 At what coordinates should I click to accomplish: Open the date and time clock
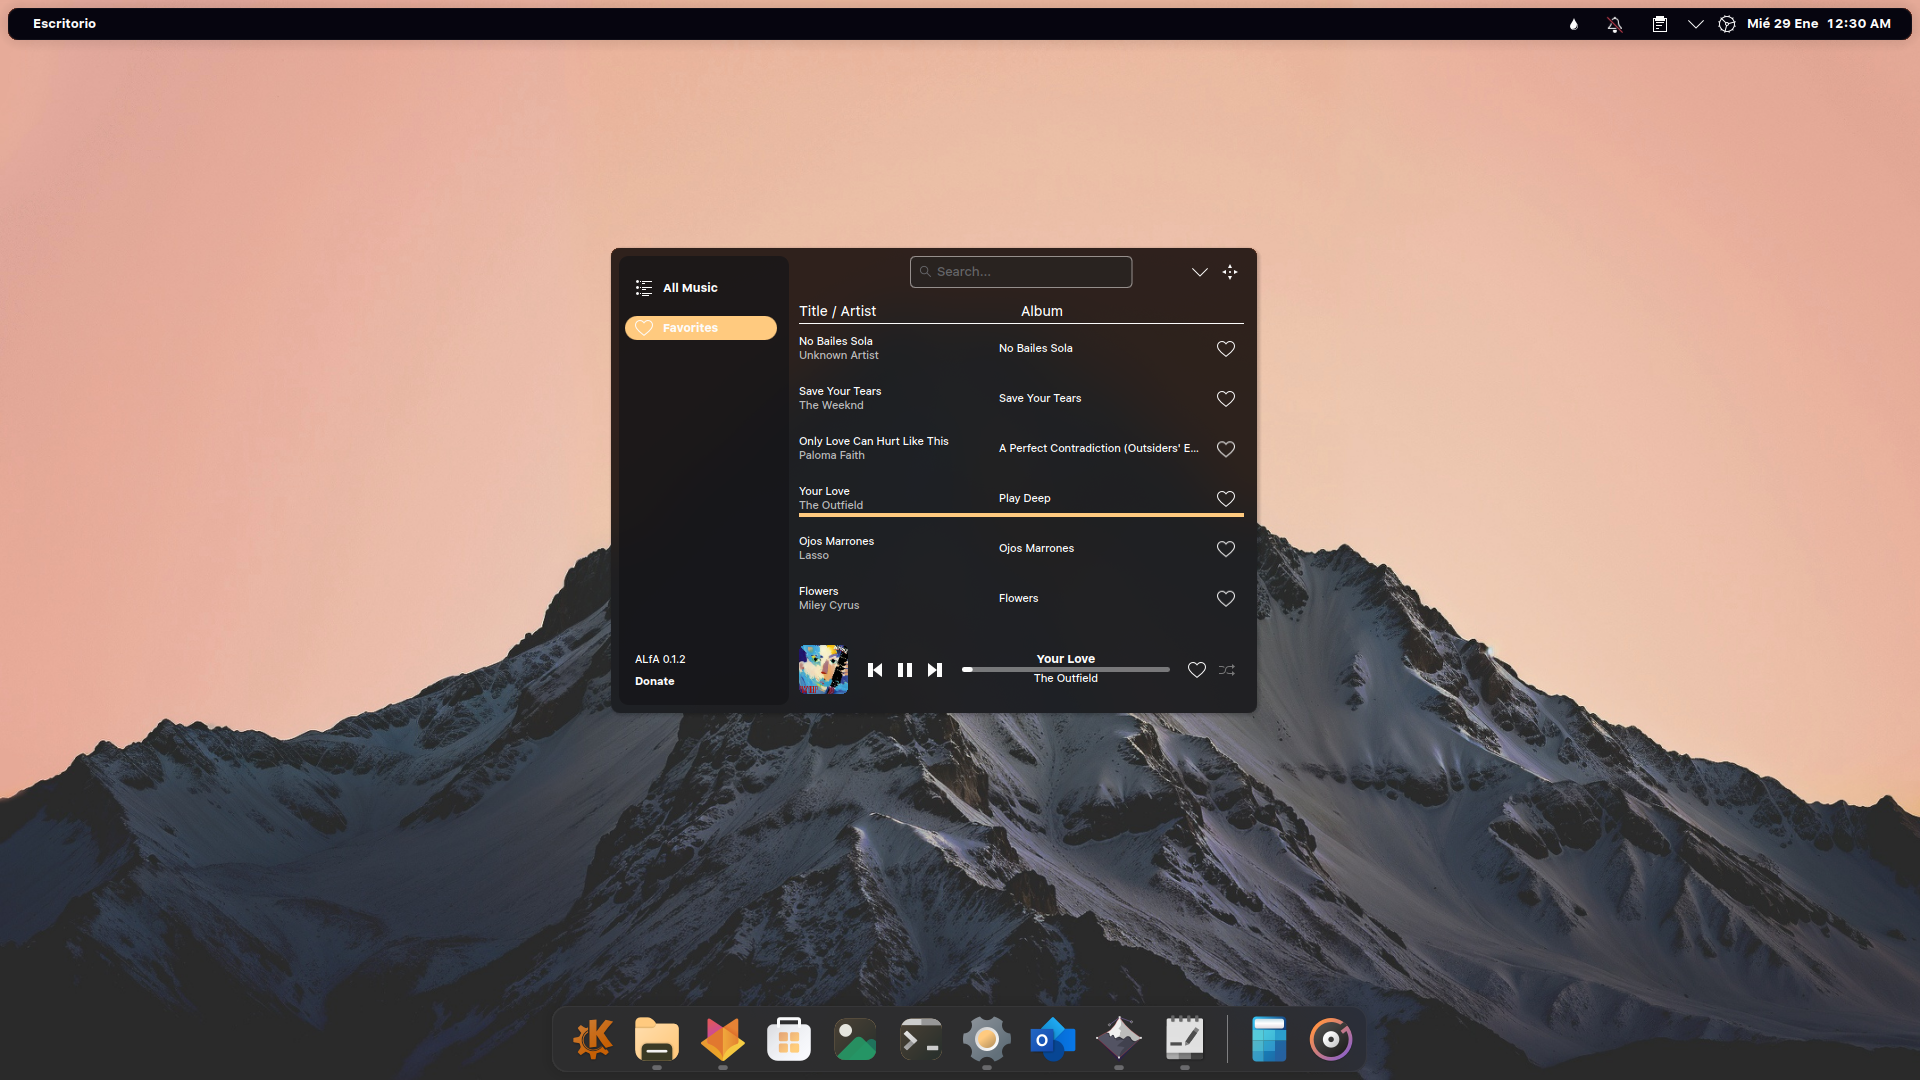click(x=1819, y=23)
